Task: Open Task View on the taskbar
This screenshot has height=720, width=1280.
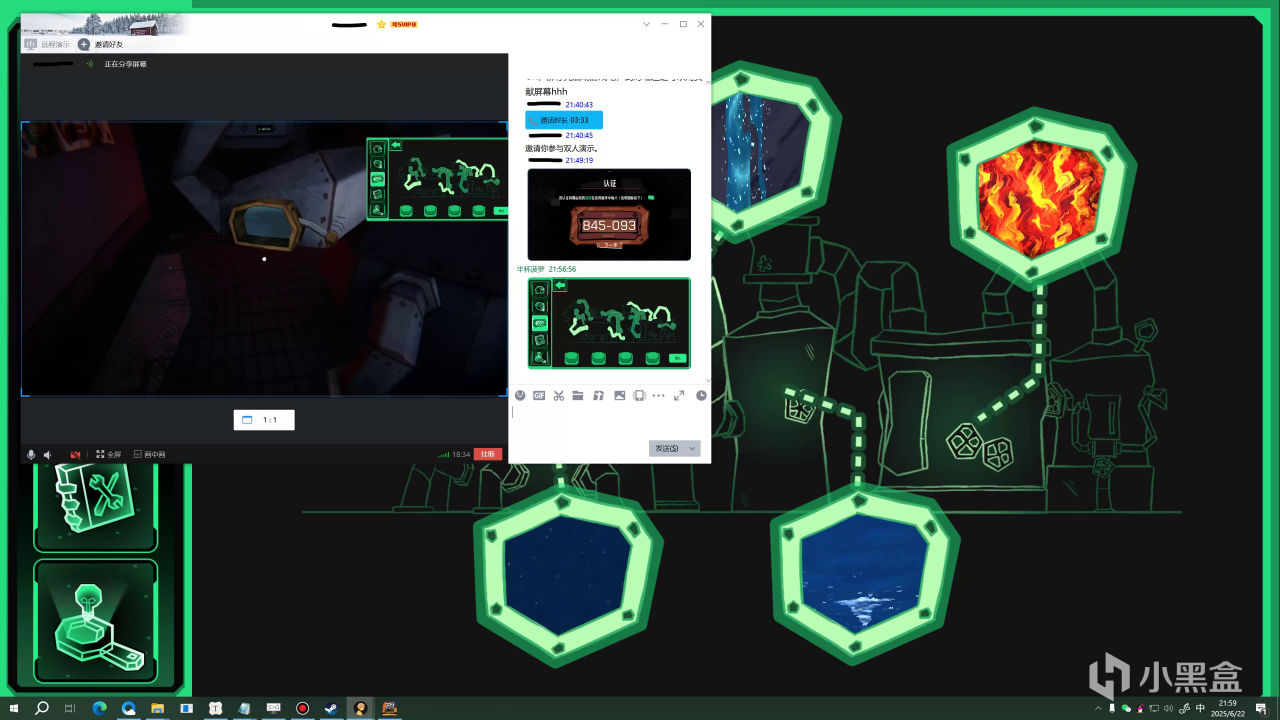Action: (70, 708)
